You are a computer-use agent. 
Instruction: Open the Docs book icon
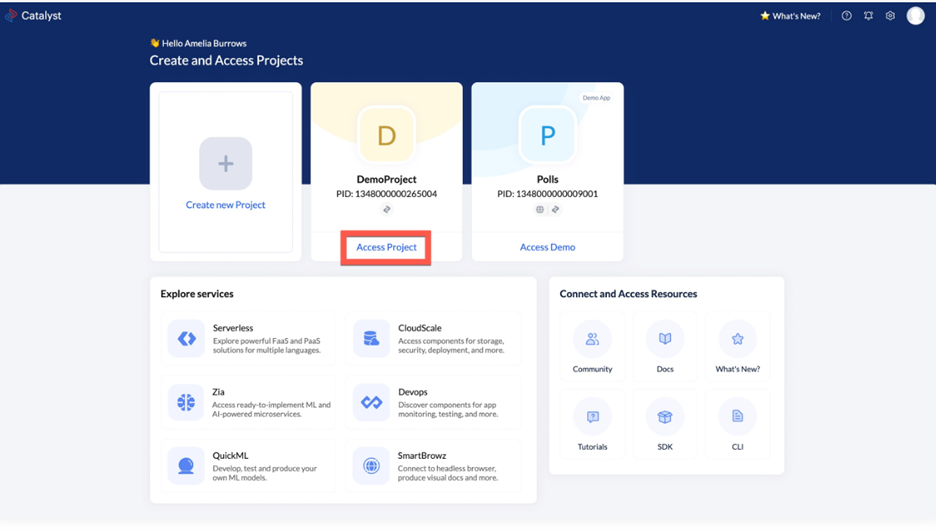coord(665,340)
